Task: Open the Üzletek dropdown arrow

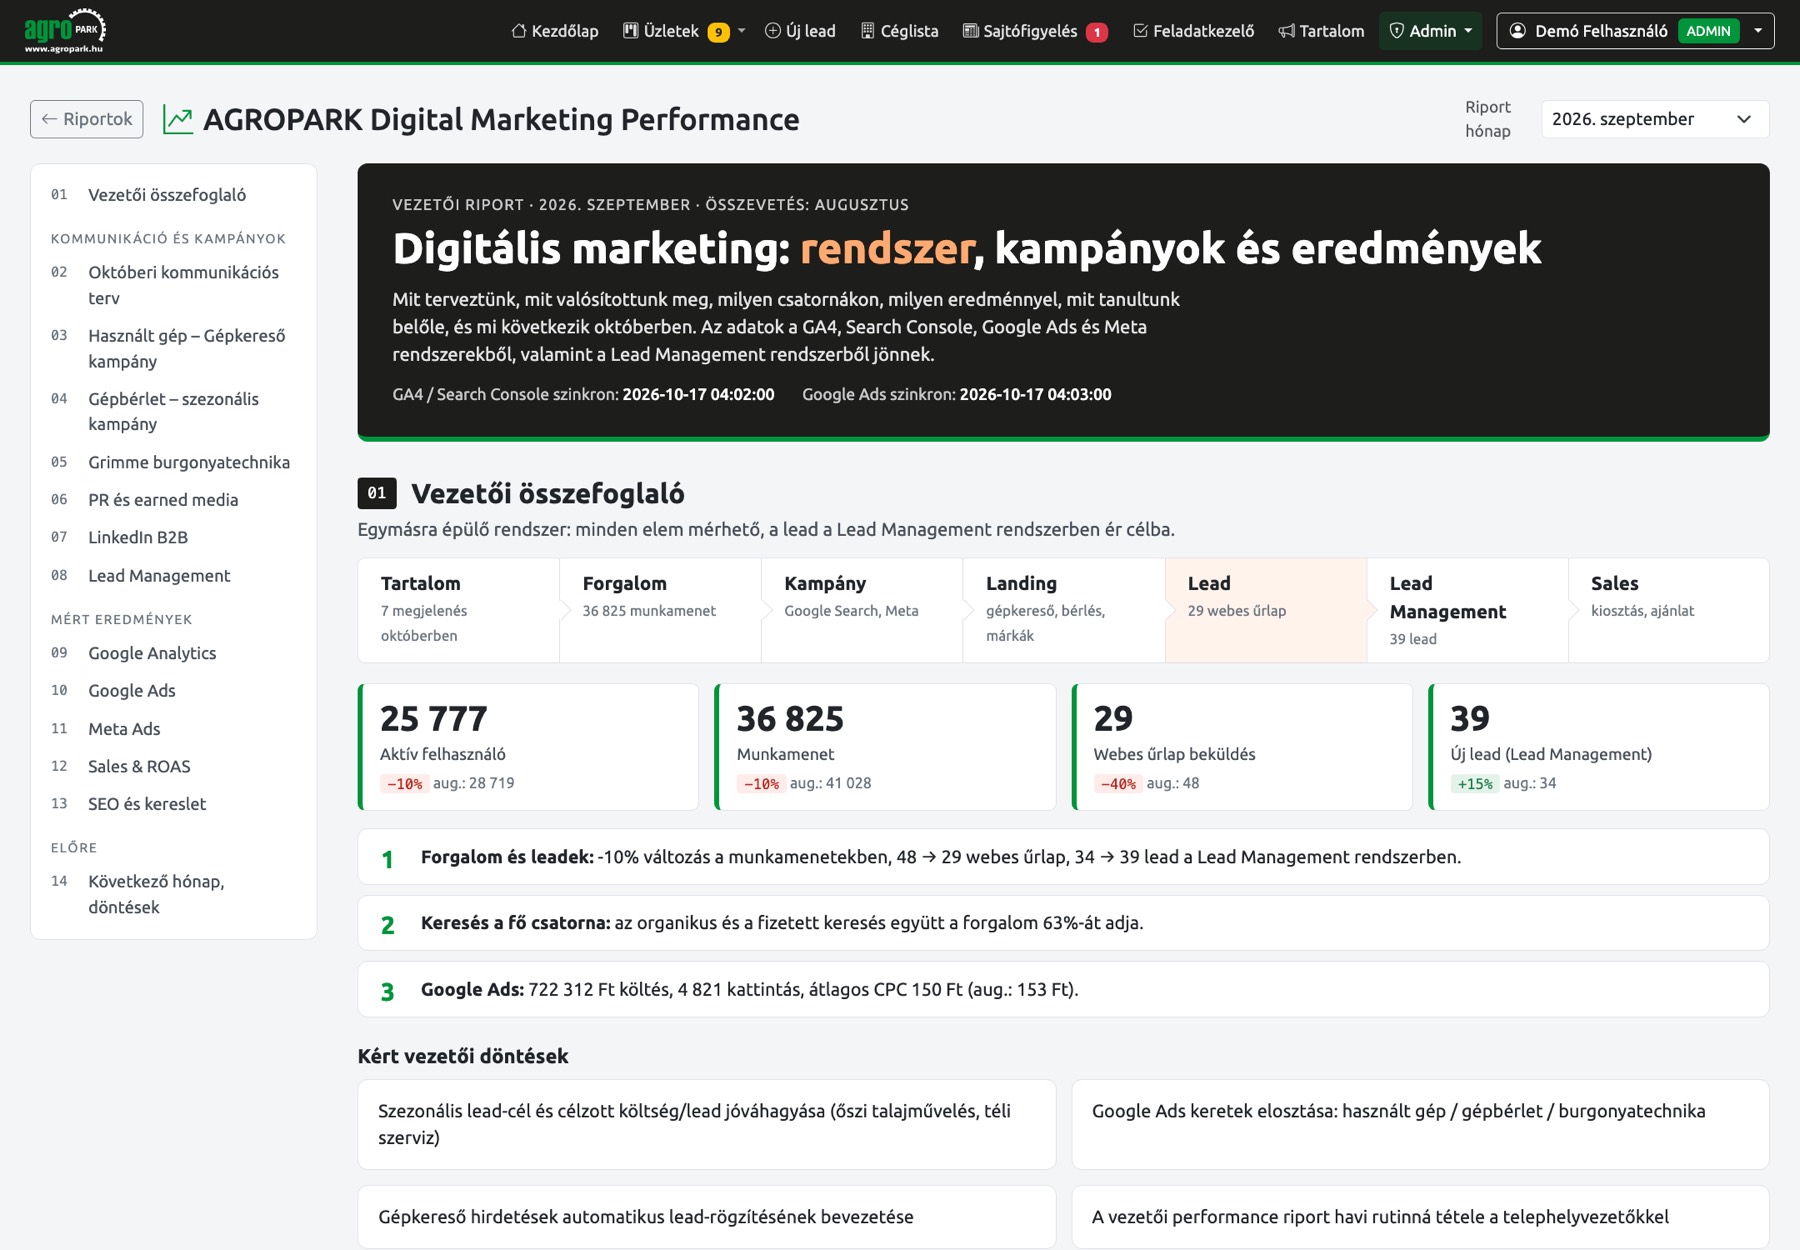Action: pos(741,31)
